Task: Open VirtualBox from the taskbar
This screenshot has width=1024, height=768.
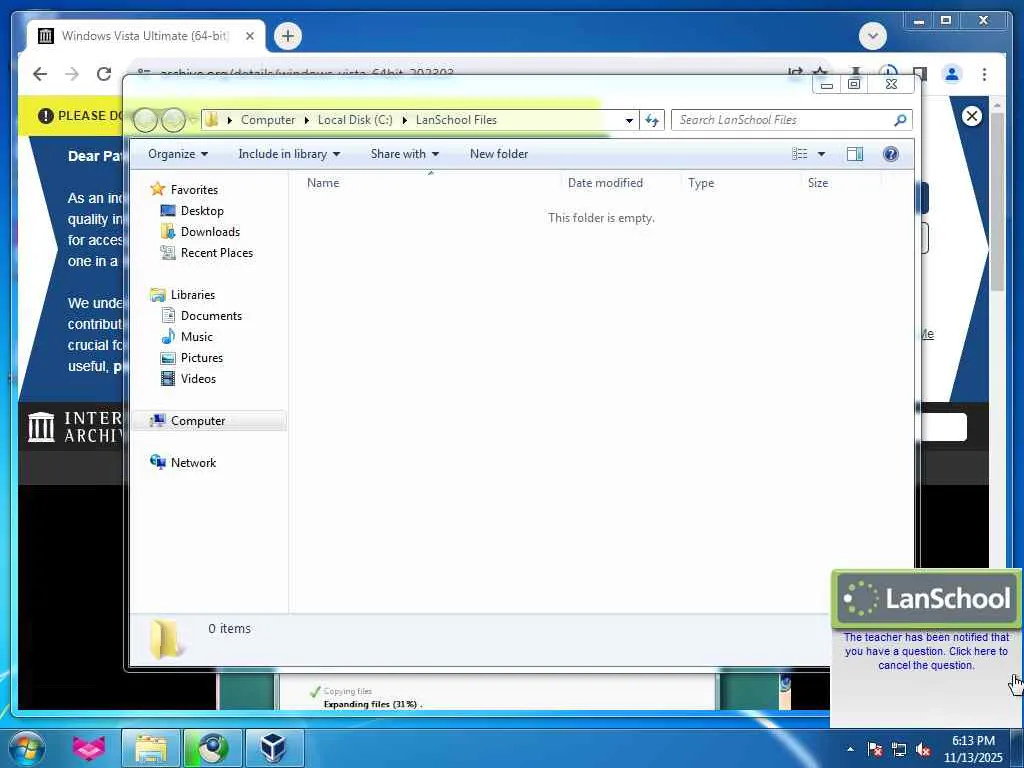Action: coord(273,748)
